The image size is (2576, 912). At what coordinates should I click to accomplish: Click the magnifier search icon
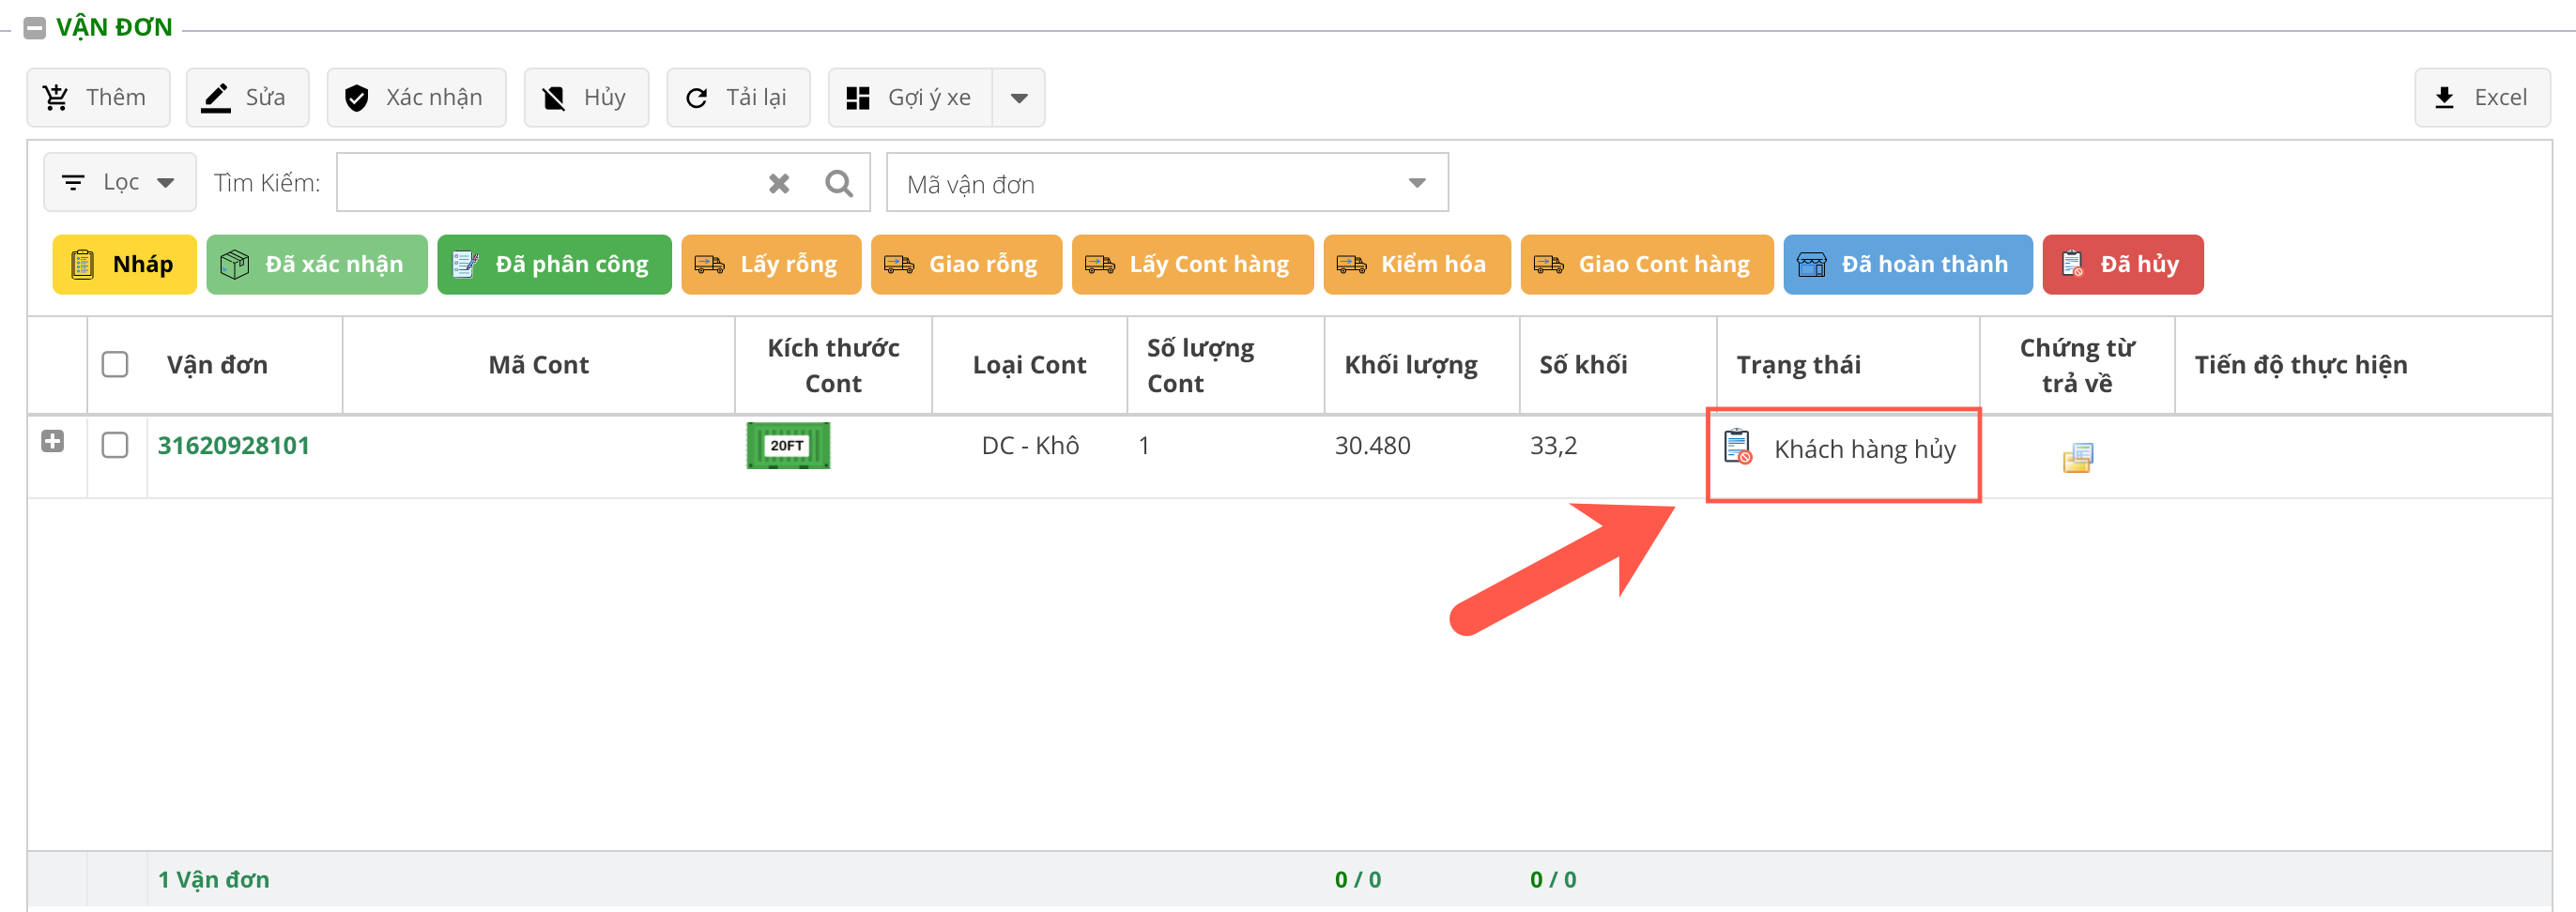tap(838, 183)
